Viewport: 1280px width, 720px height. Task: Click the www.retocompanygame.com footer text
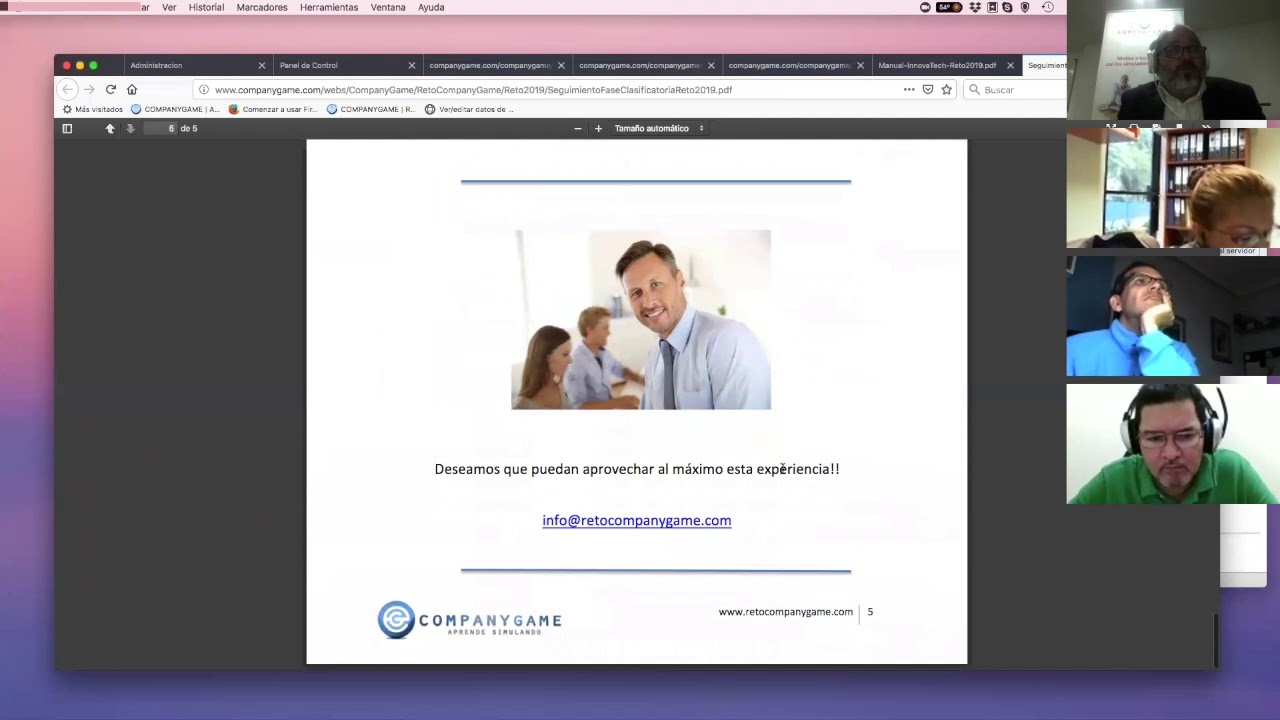(x=786, y=612)
